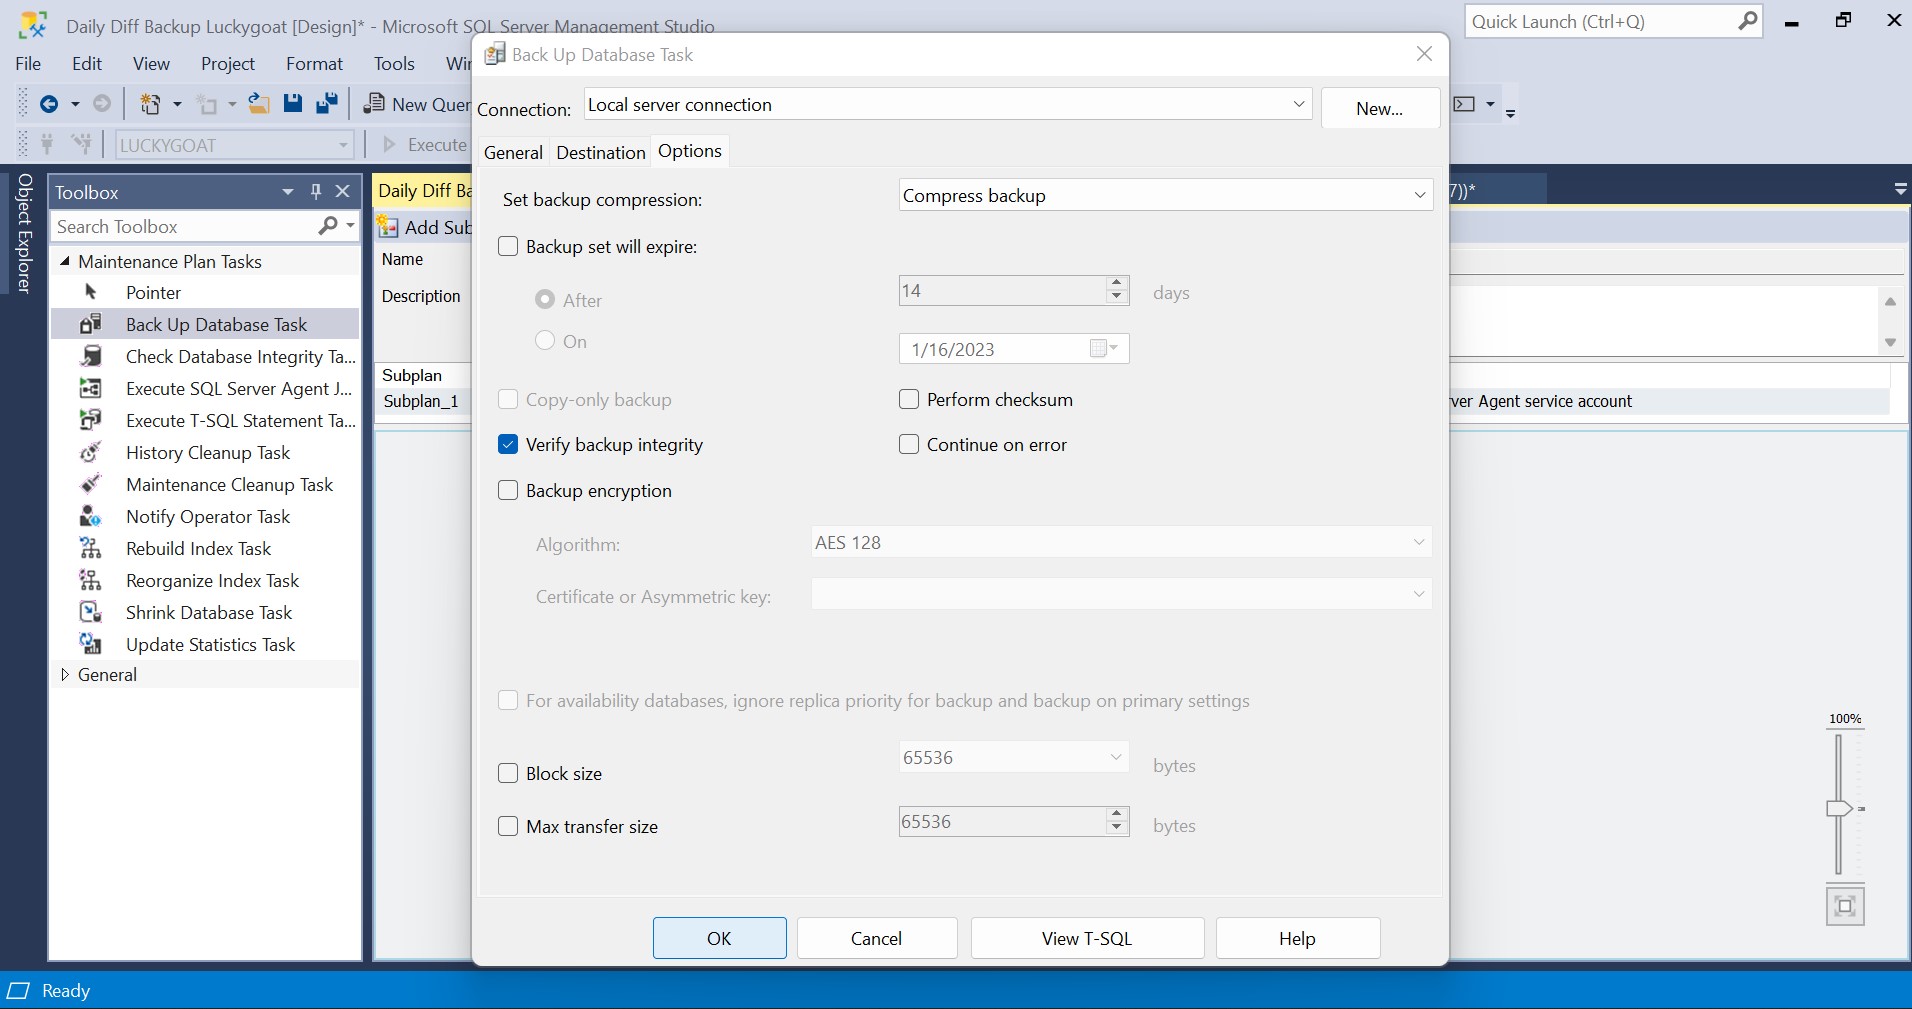Open the Format menu
The height and width of the screenshot is (1009, 1912).
pyautogui.click(x=314, y=64)
